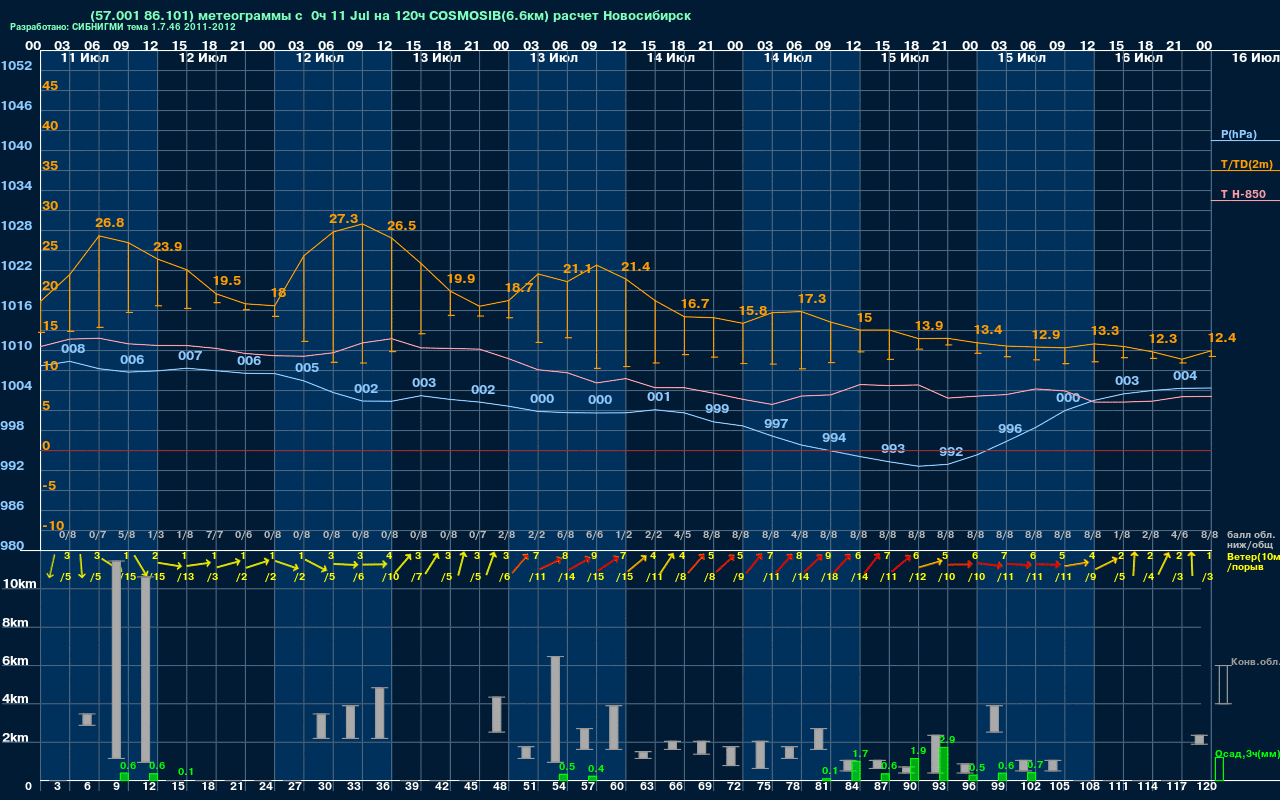The width and height of the screenshot is (1280, 800).
Task: Click the 999 pressure label
Action: point(717,408)
